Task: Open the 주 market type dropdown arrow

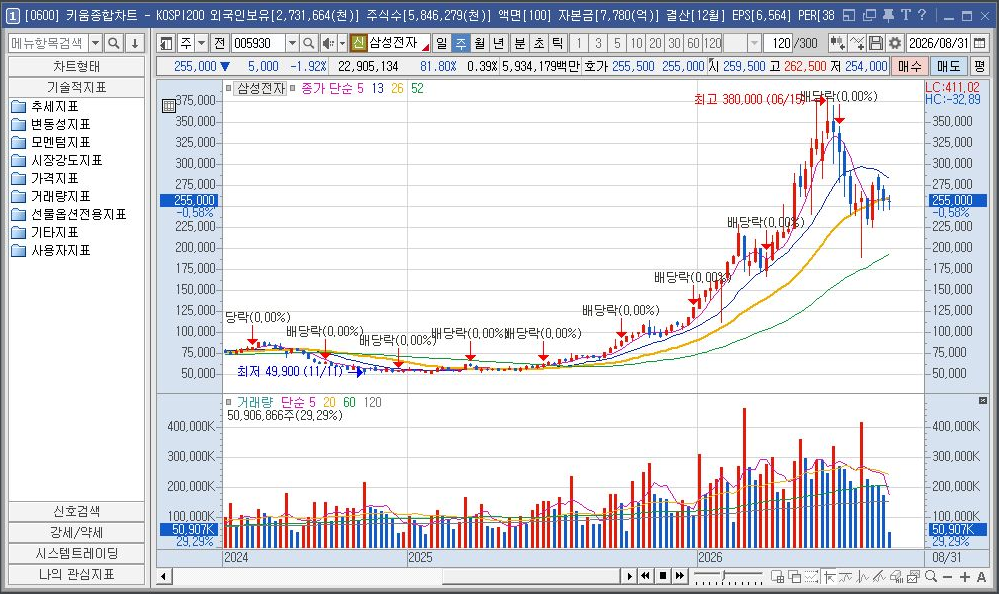Action: click(201, 43)
